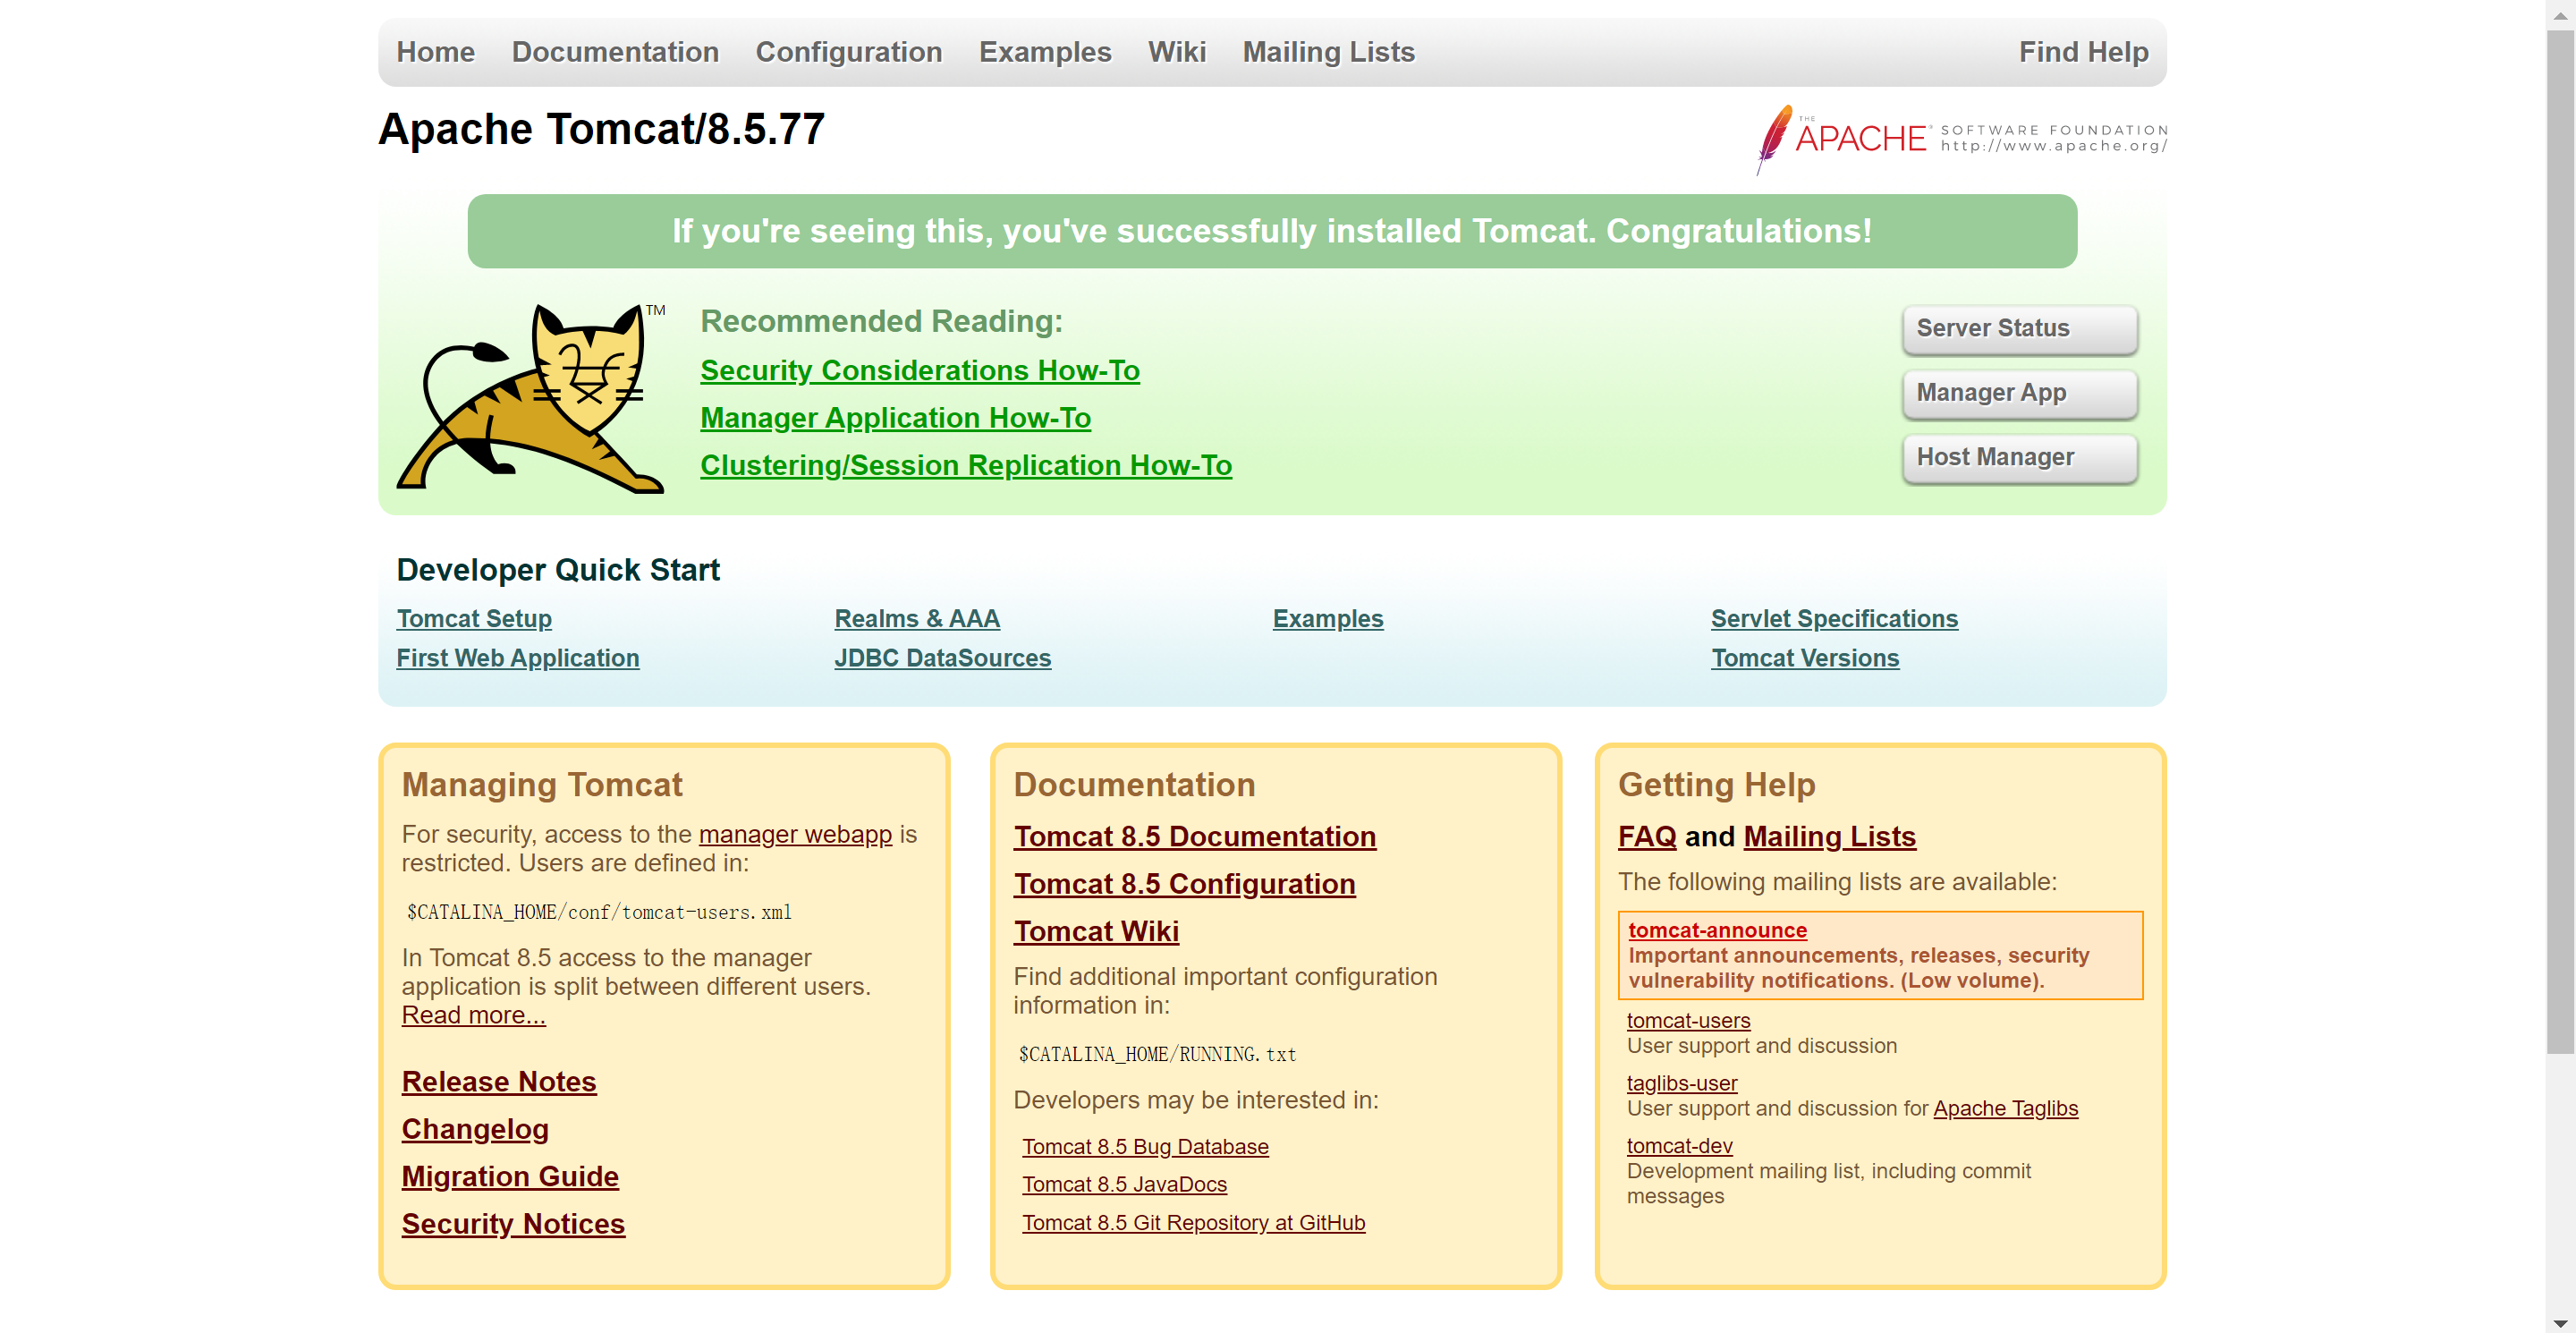Image resolution: width=2576 pixels, height=1333 pixels.
Task: Click the manager webapp link
Action: click(795, 834)
